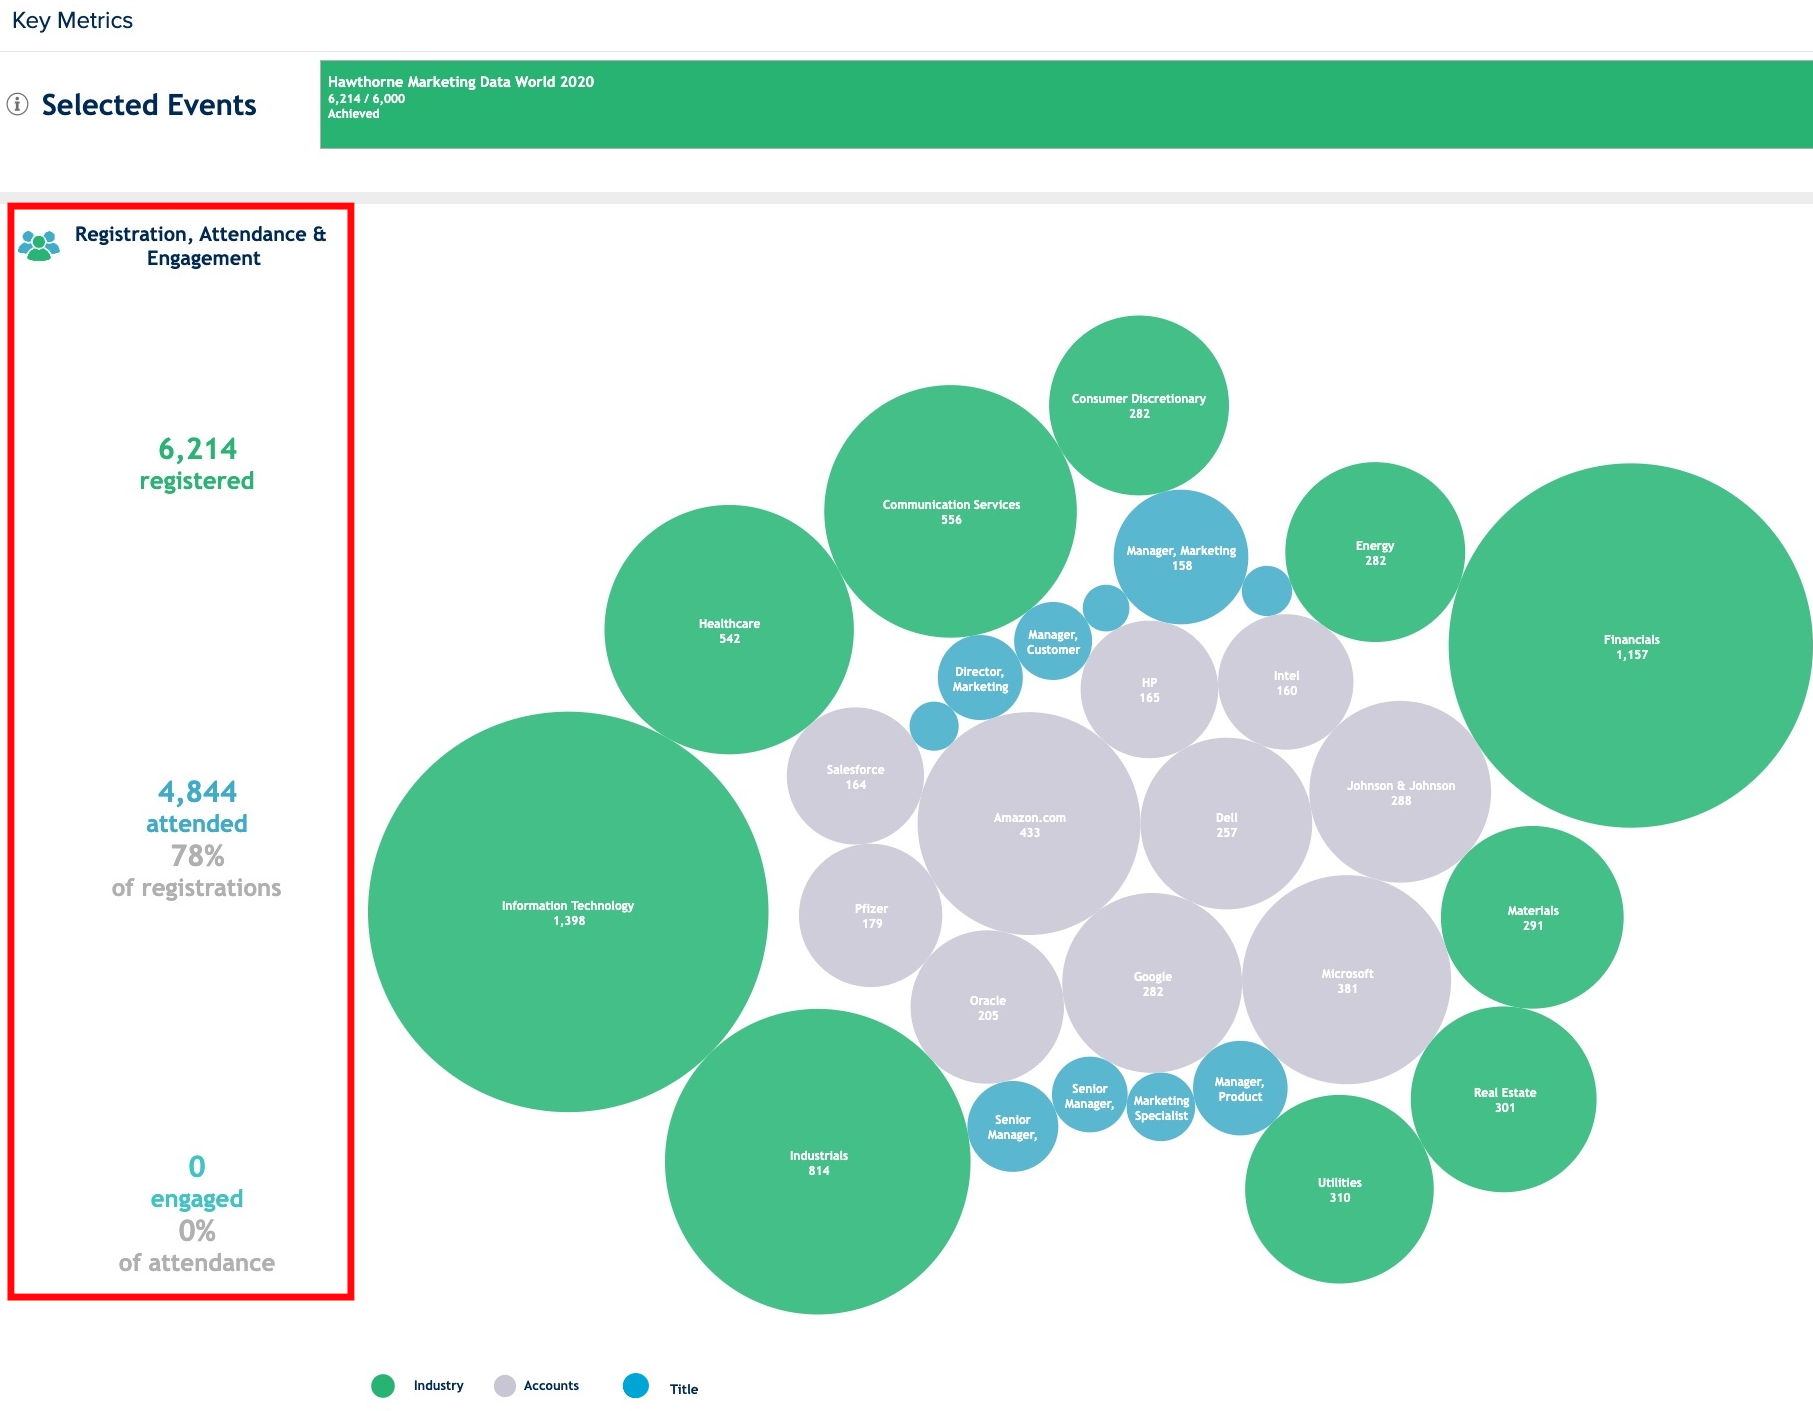Click the Manager, Product title bubble
Image resolution: width=1813 pixels, height=1411 pixels.
click(1240, 1088)
